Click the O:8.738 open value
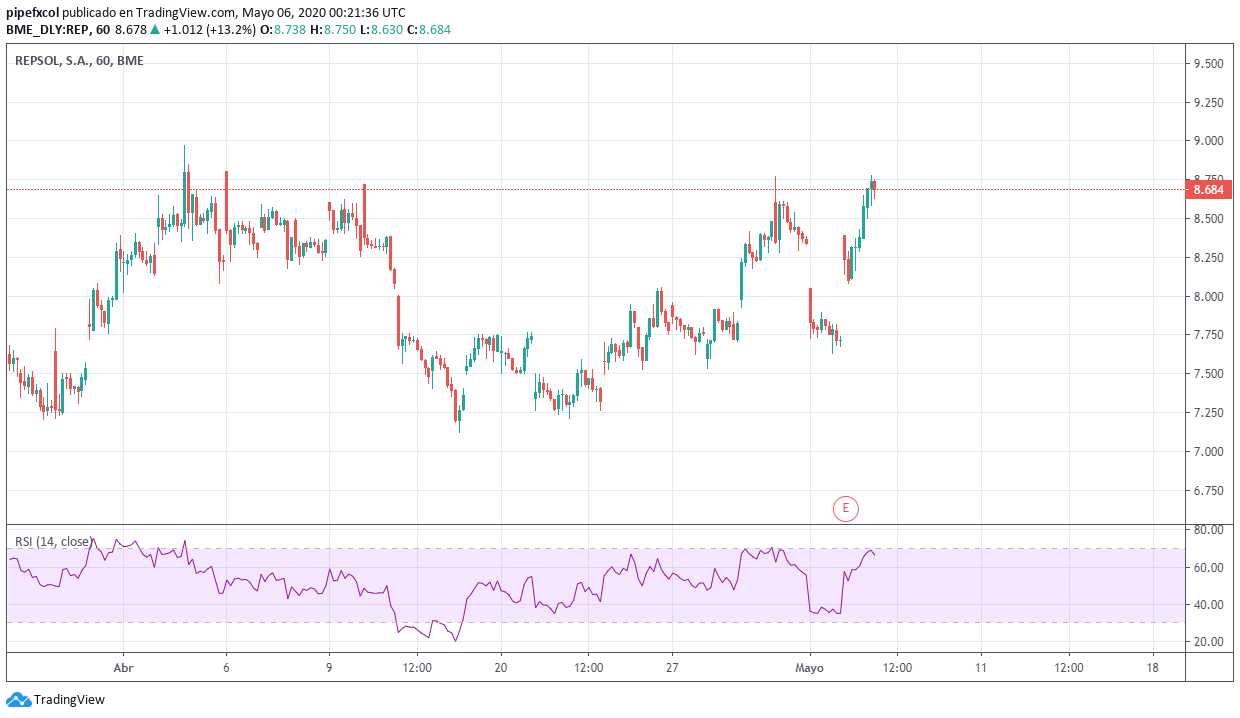Screen dimensions: 1240x718 pos(281,29)
